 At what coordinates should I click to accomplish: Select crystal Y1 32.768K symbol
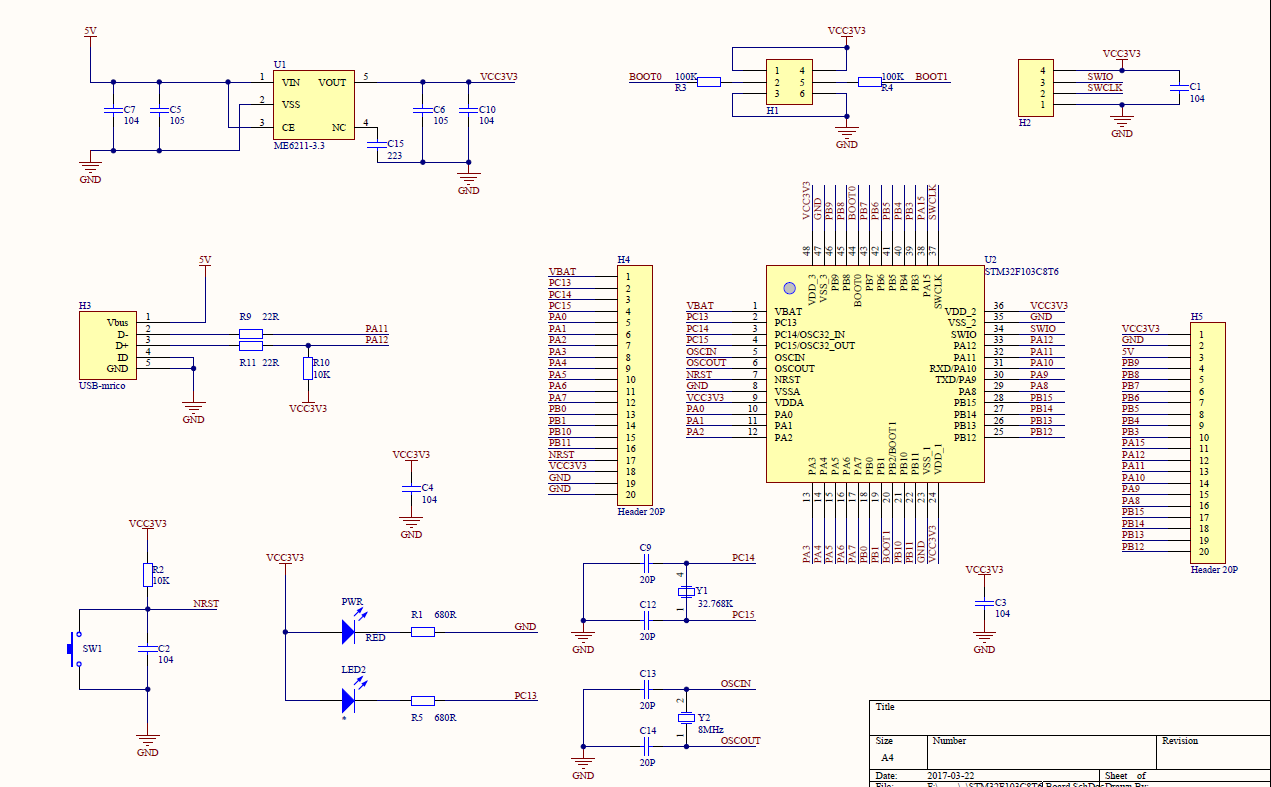686,592
